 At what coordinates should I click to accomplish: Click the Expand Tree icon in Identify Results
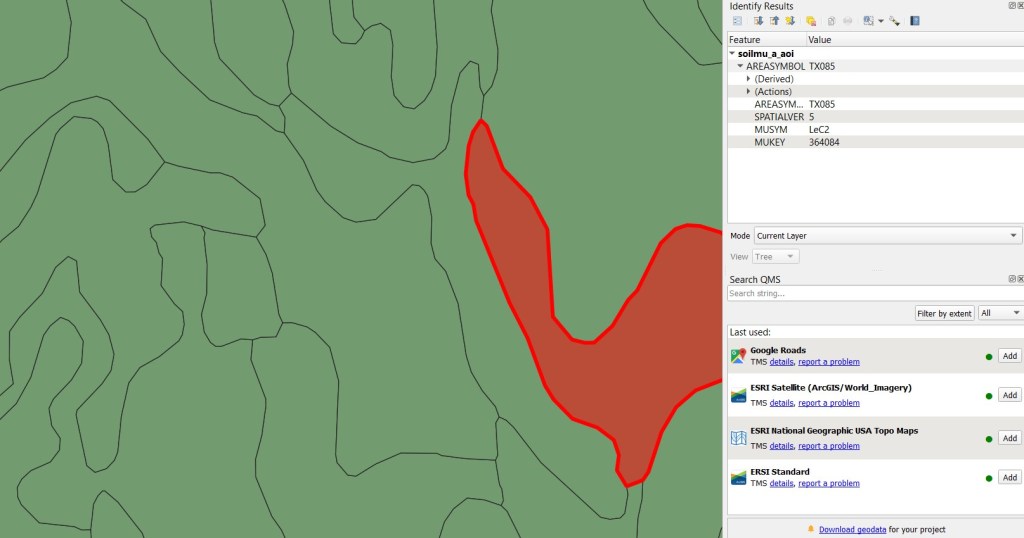758,20
